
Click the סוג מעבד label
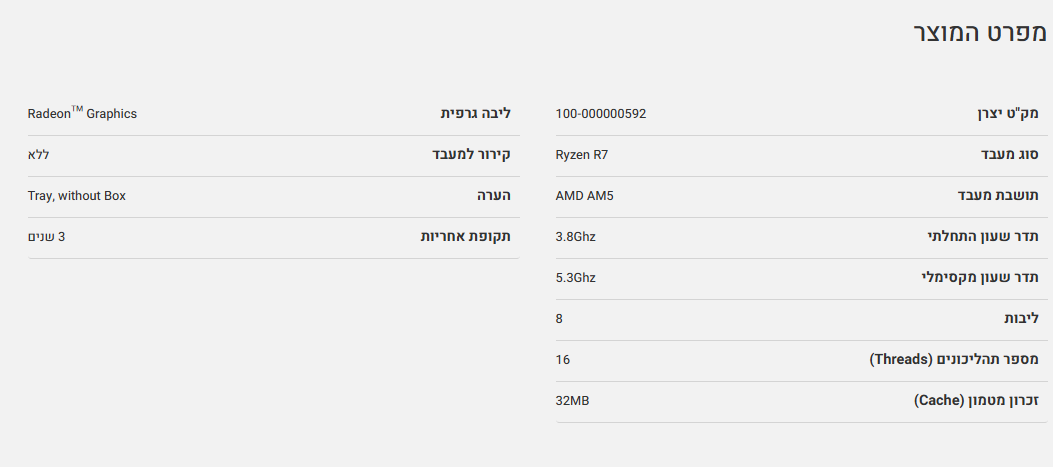pos(1009,155)
